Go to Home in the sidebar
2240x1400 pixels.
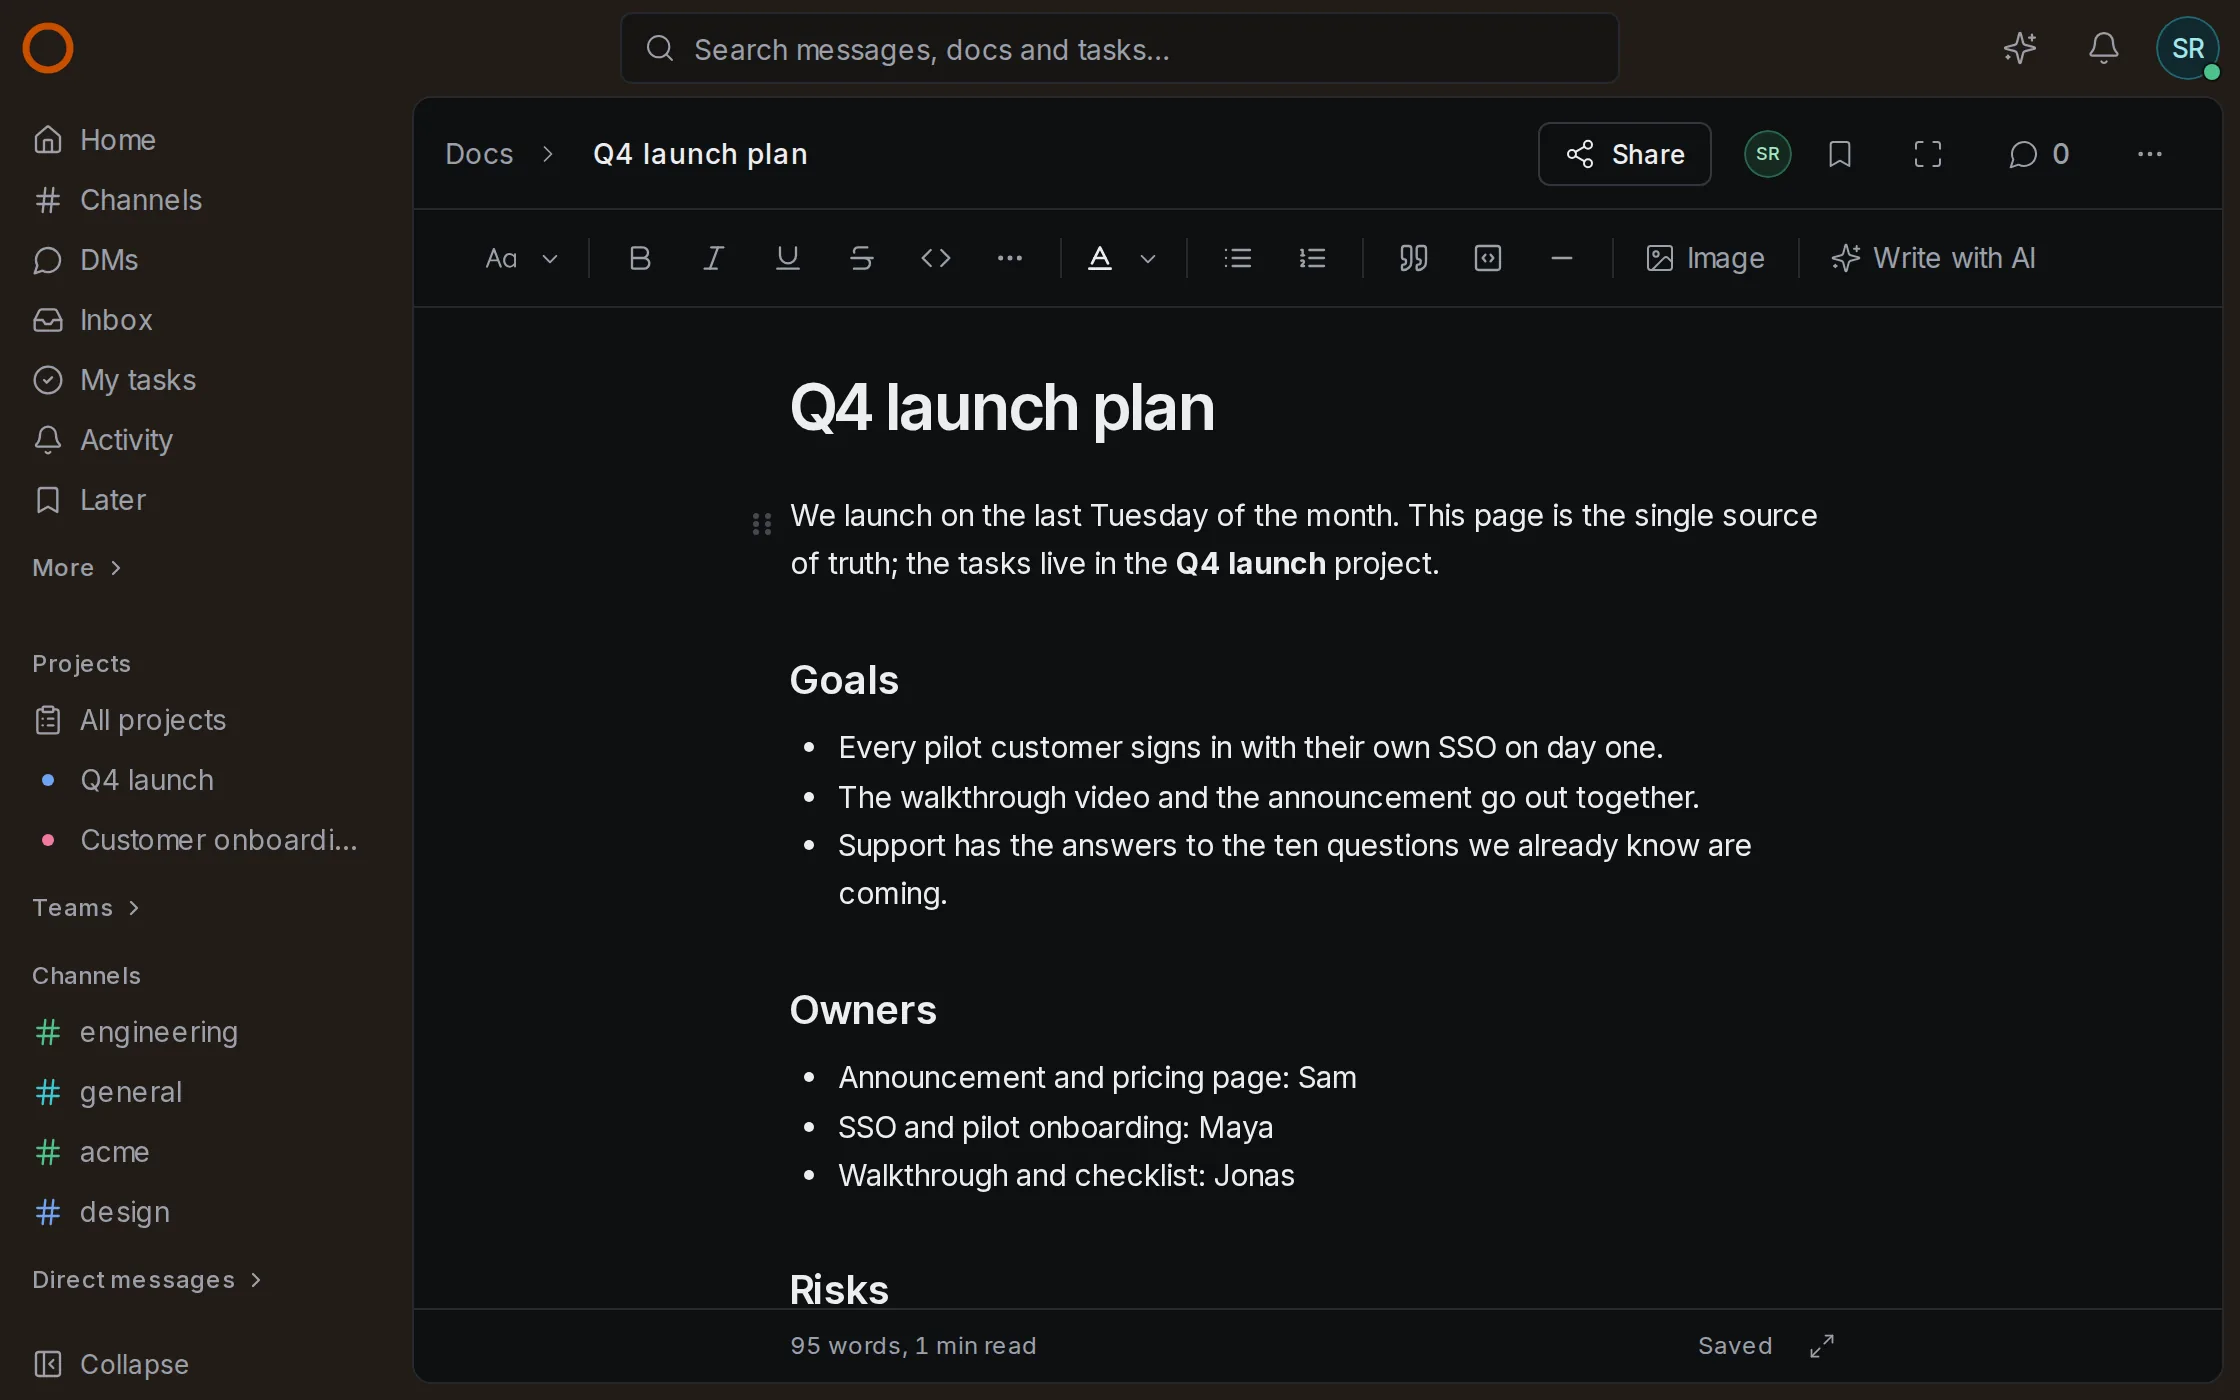tap(206, 140)
